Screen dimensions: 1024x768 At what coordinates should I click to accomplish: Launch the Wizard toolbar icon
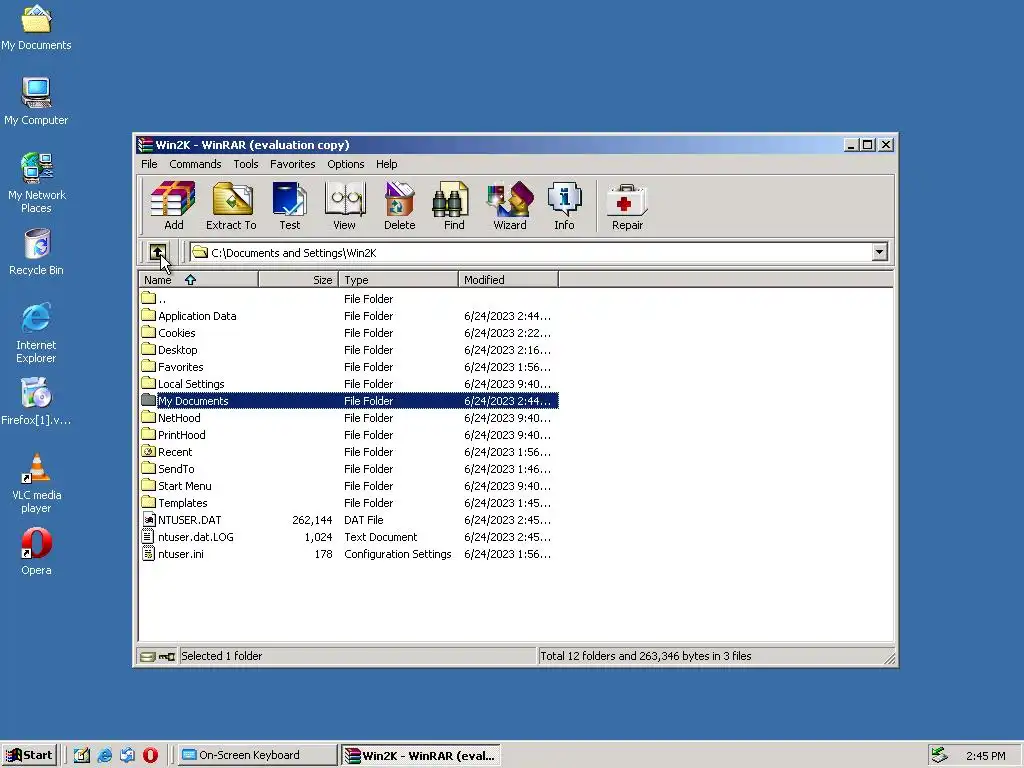(x=509, y=206)
